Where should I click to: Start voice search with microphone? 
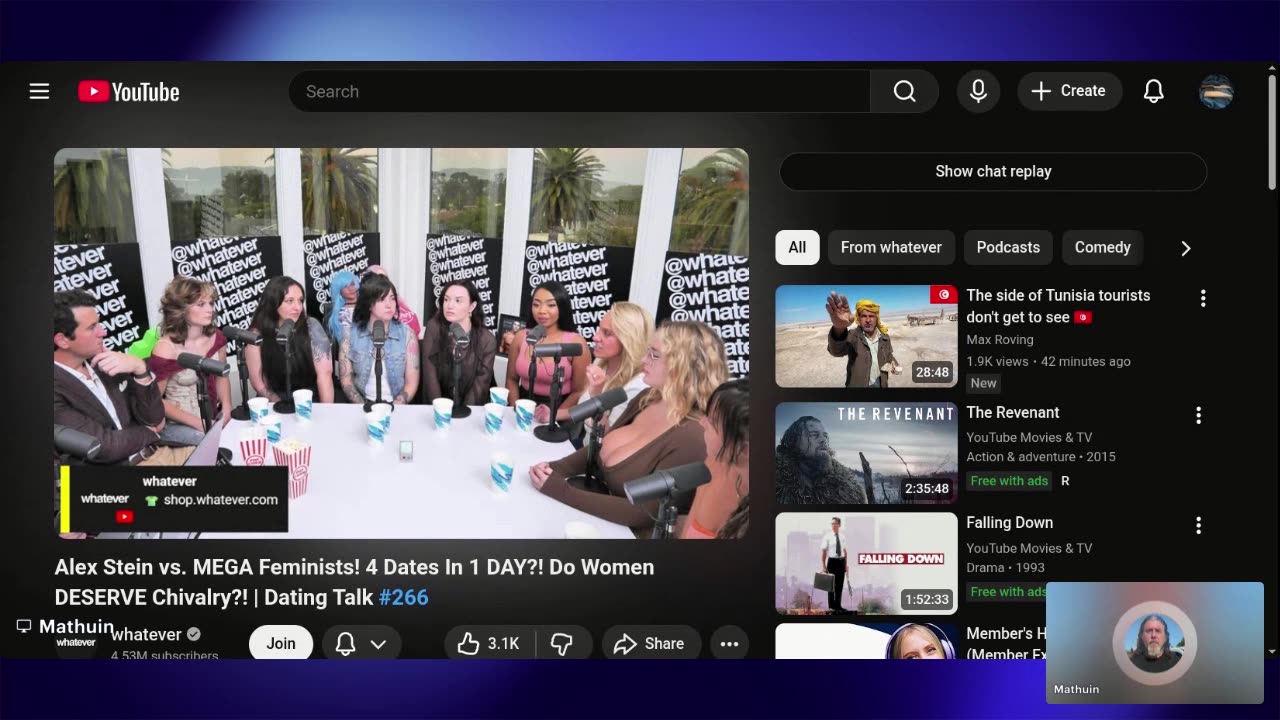point(978,91)
